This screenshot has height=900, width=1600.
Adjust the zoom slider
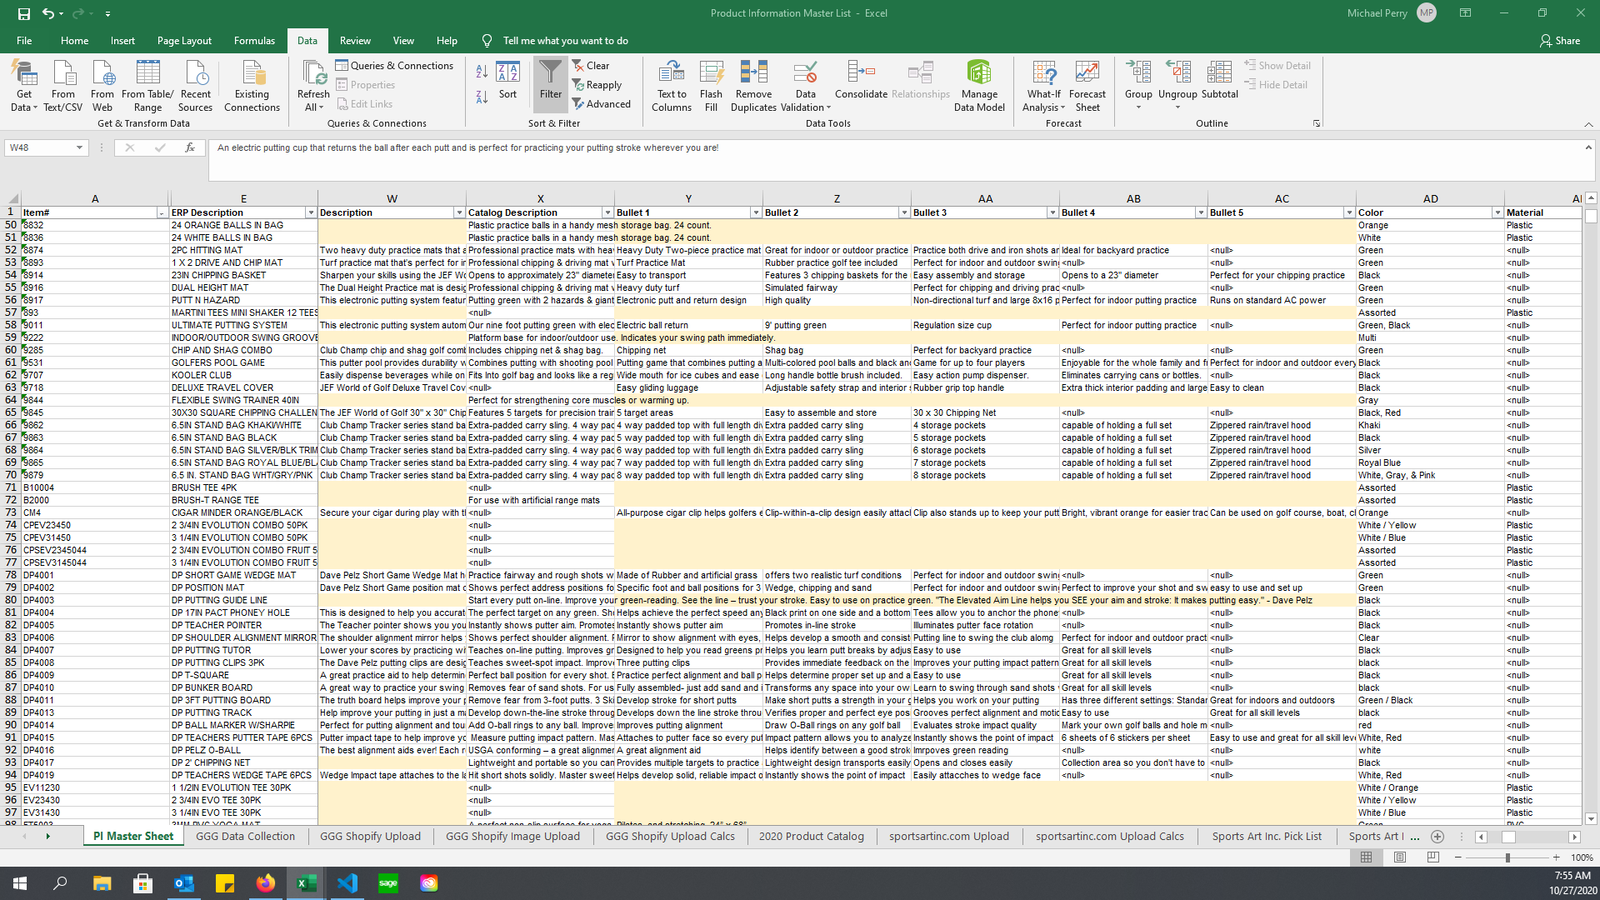(1508, 858)
